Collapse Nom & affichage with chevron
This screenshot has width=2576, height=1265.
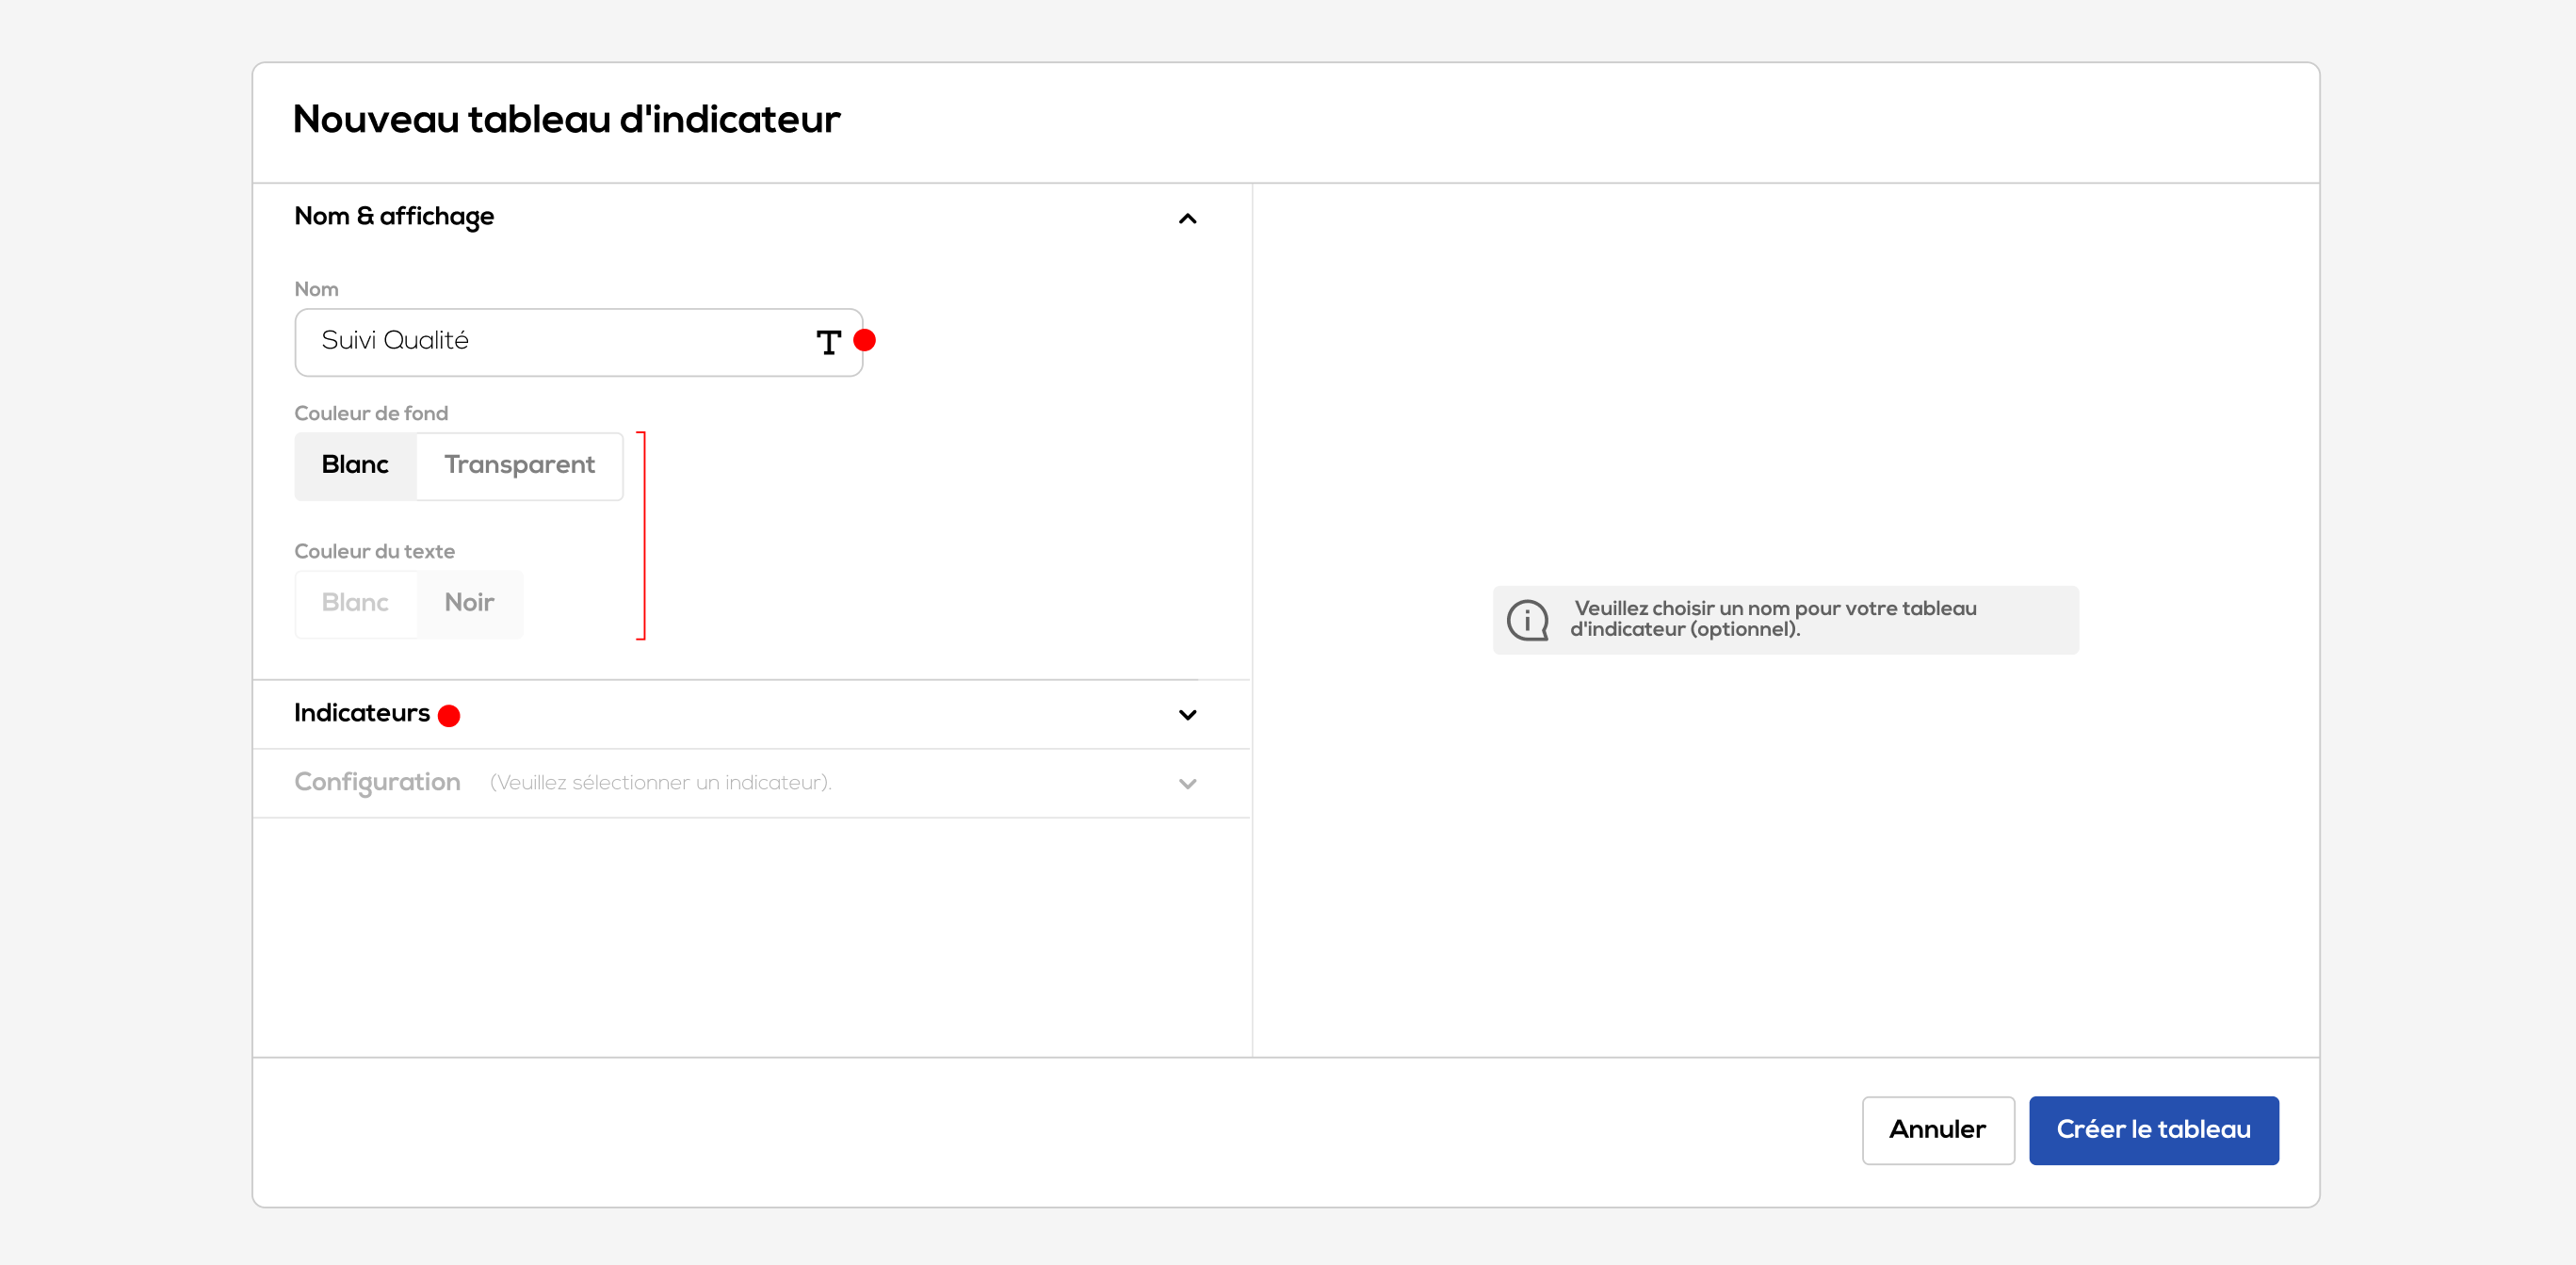(x=1187, y=218)
